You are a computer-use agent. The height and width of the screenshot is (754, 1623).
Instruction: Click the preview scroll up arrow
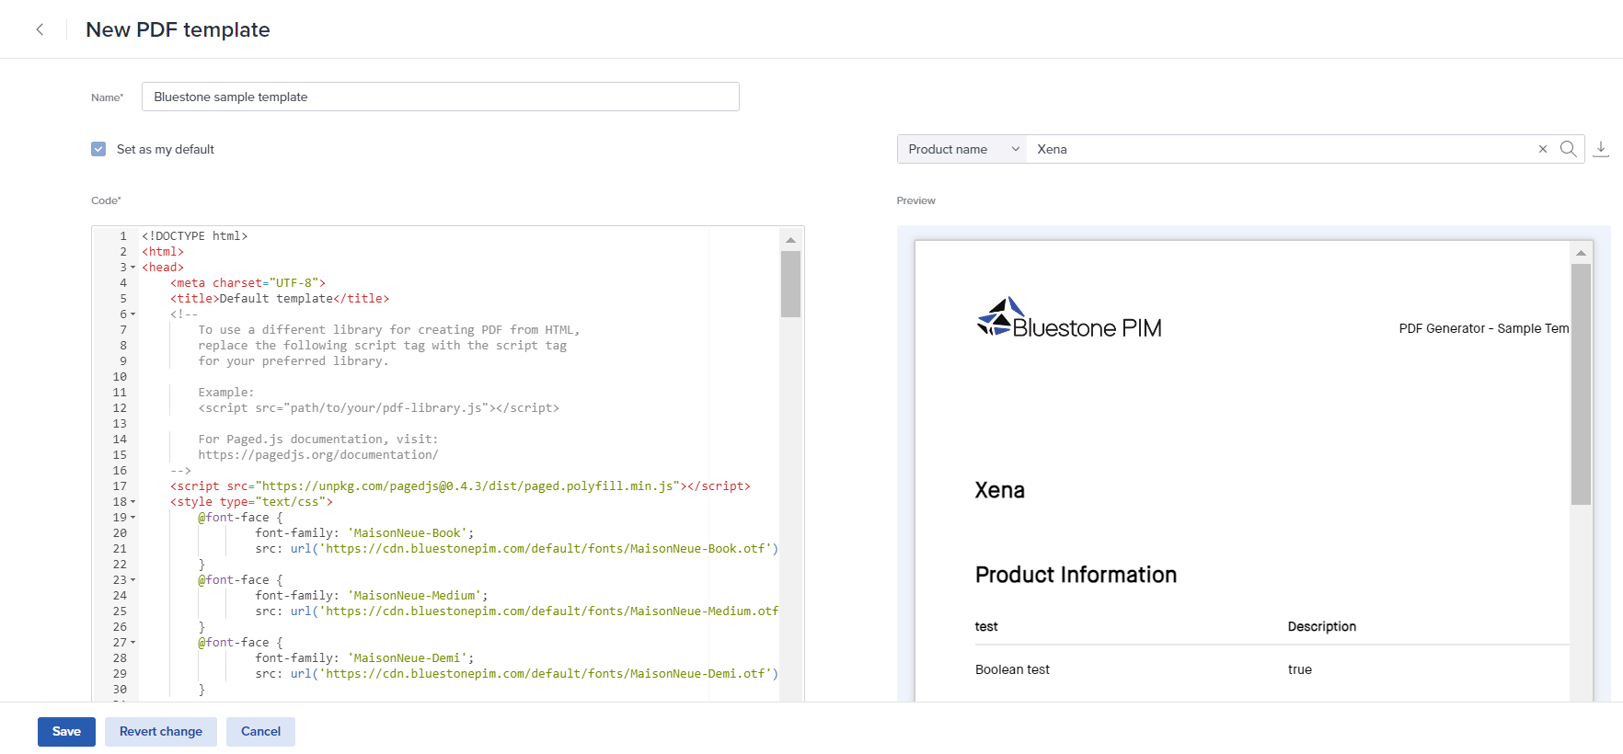(1580, 253)
